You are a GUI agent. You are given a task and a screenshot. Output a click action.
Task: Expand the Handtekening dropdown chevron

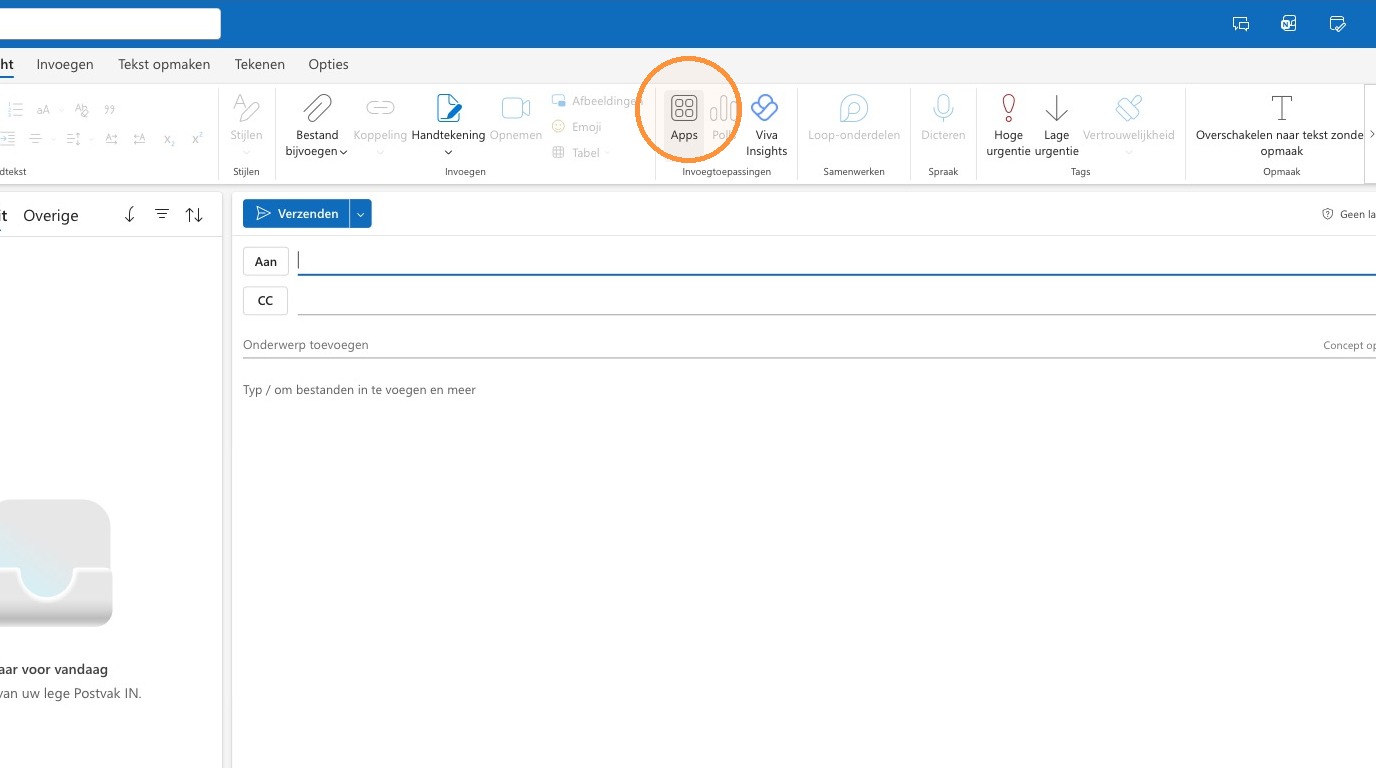click(448, 153)
